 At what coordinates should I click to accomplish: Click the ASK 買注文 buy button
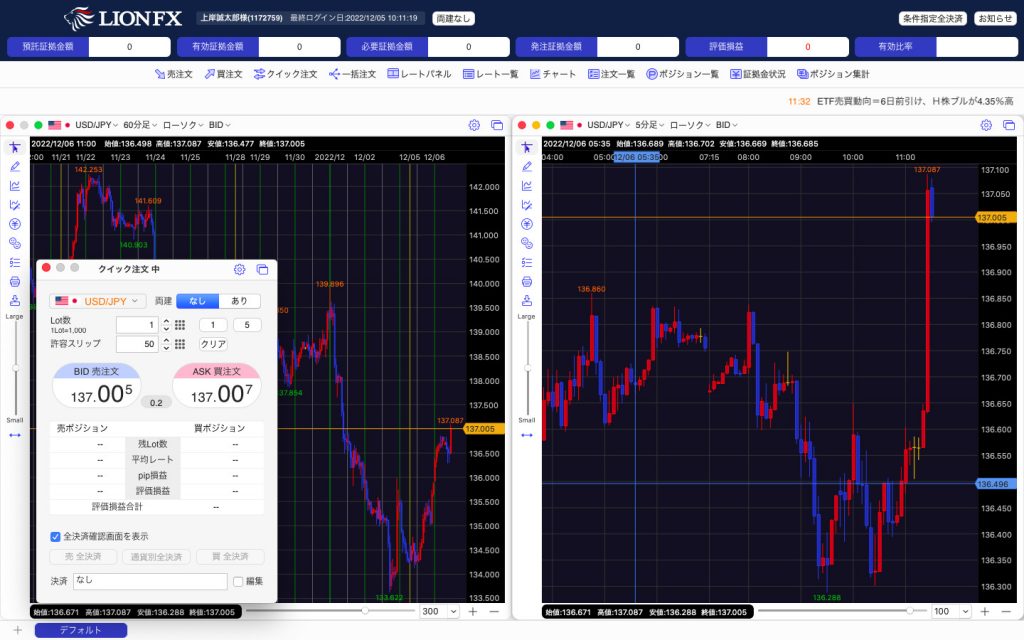(x=217, y=387)
